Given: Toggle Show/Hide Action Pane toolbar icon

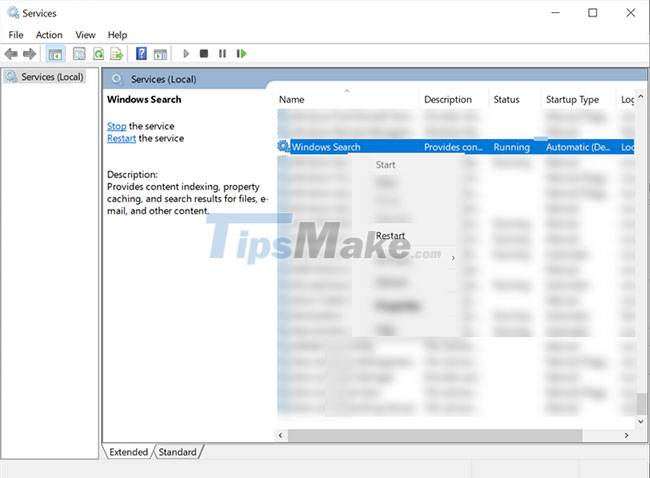Looking at the screenshot, I should [160, 54].
